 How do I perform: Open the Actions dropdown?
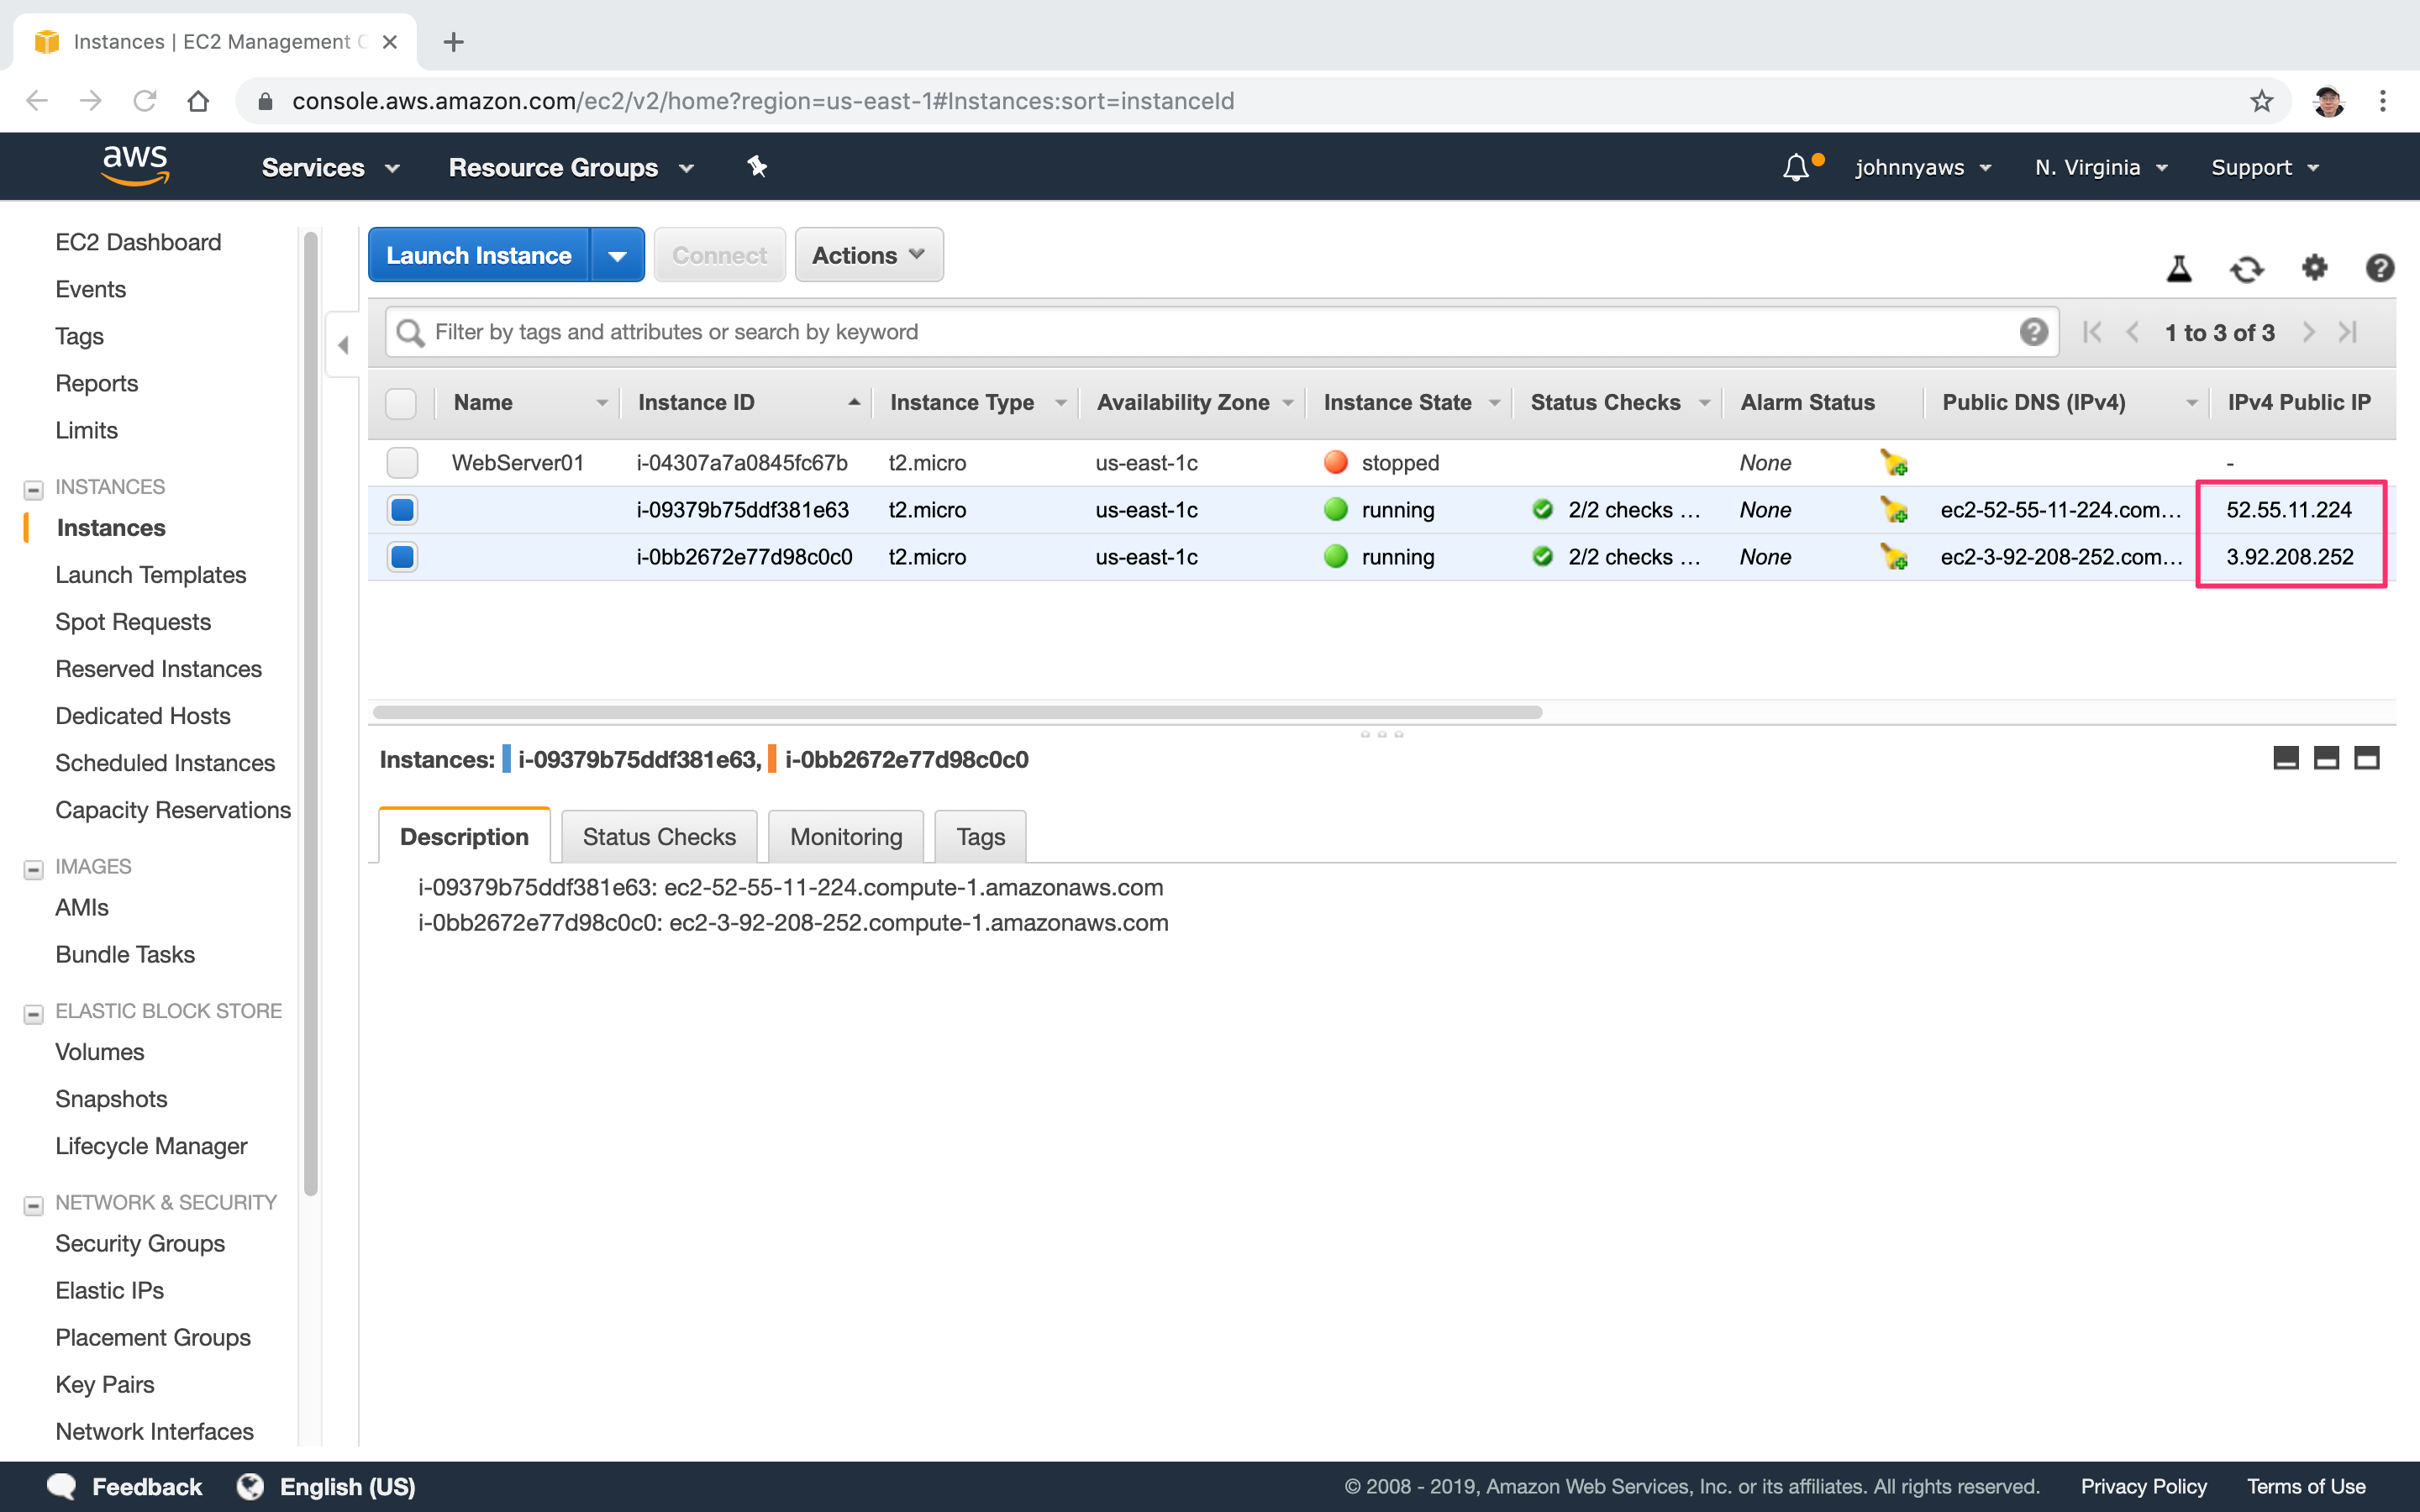[x=868, y=256]
